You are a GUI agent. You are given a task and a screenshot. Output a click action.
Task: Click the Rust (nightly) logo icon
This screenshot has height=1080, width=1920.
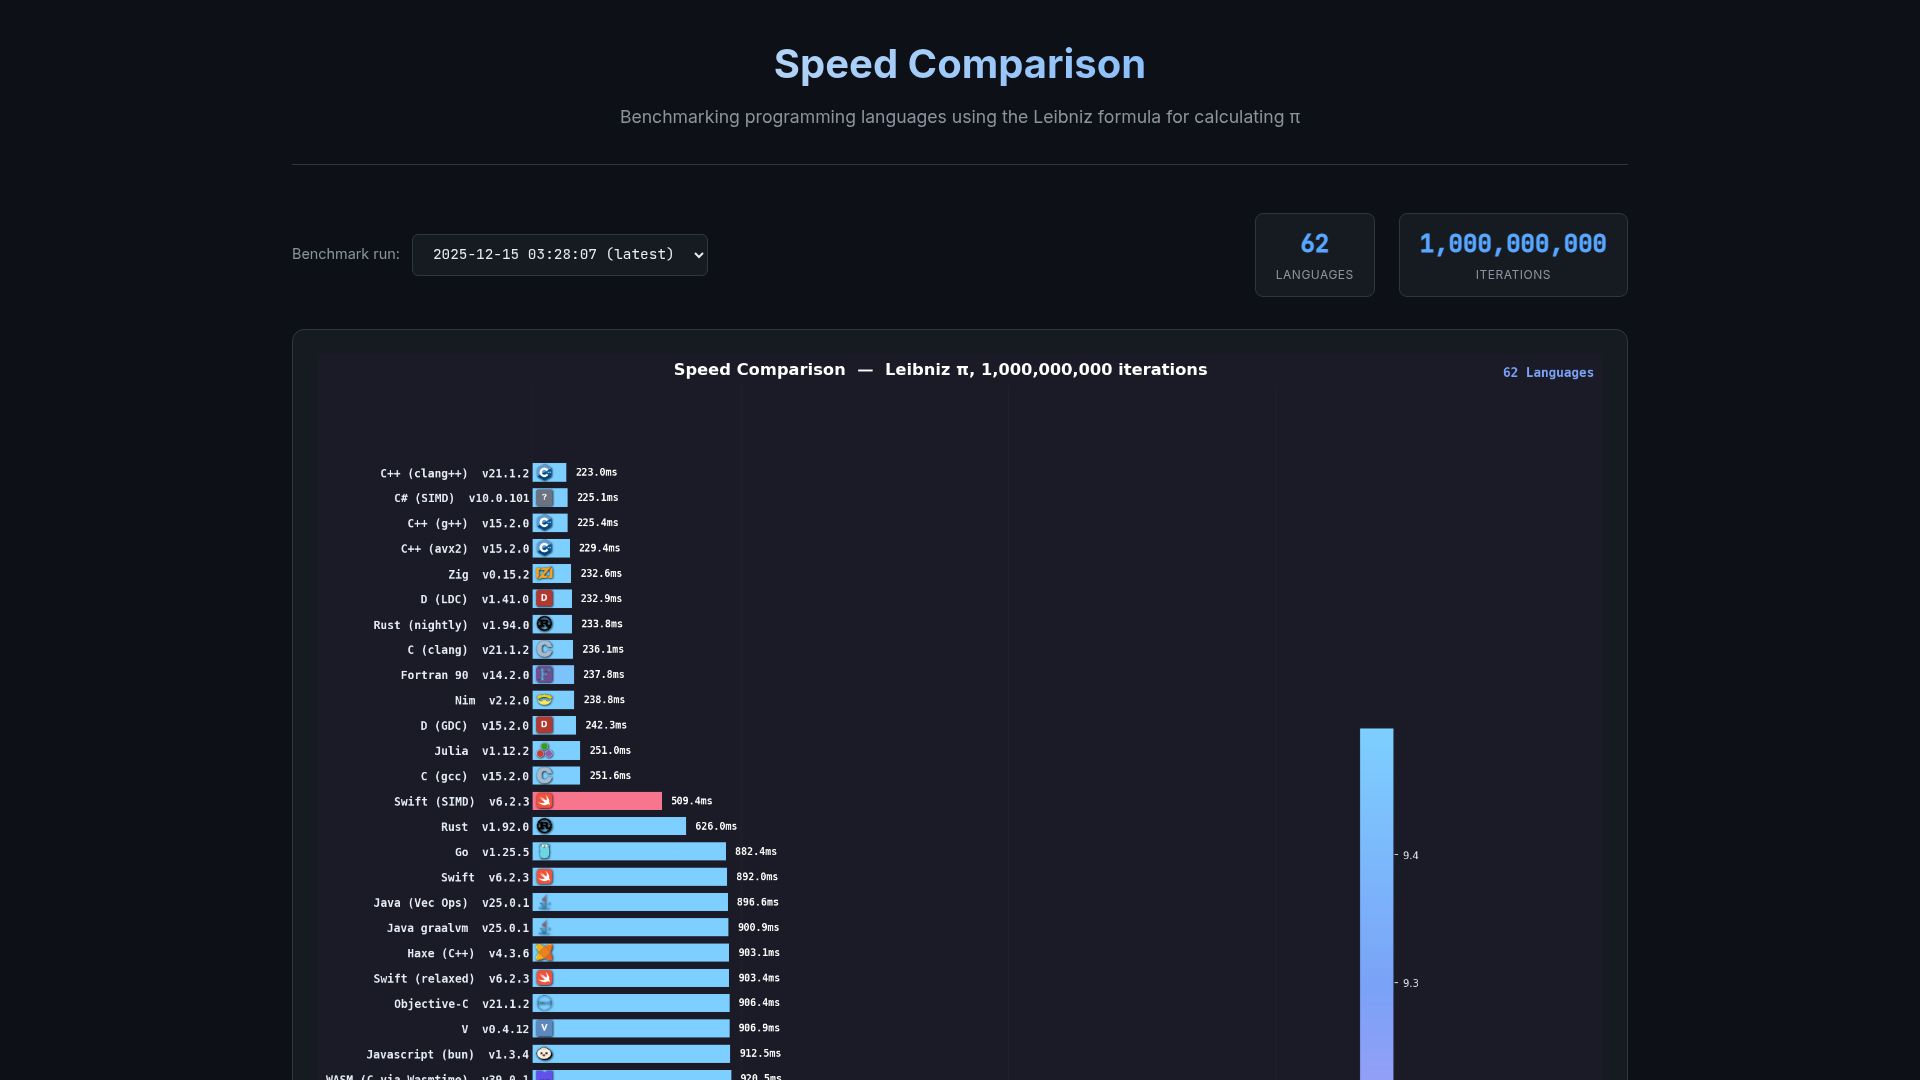coord(544,624)
